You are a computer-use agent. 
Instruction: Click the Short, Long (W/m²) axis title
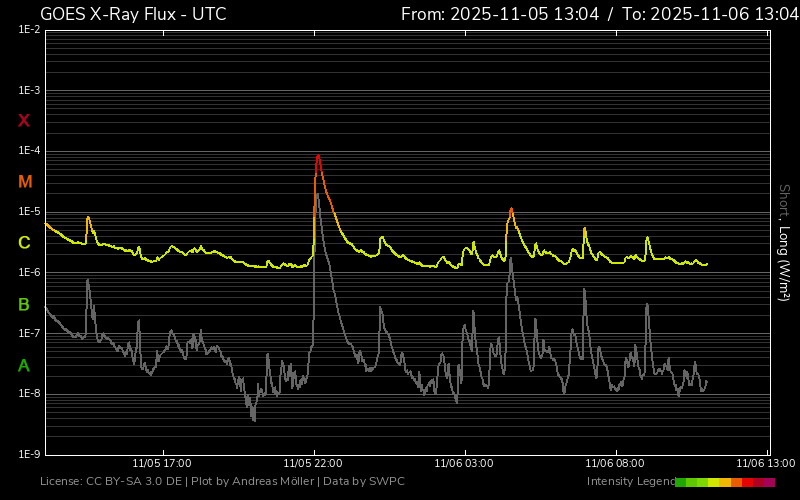click(784, 242)
